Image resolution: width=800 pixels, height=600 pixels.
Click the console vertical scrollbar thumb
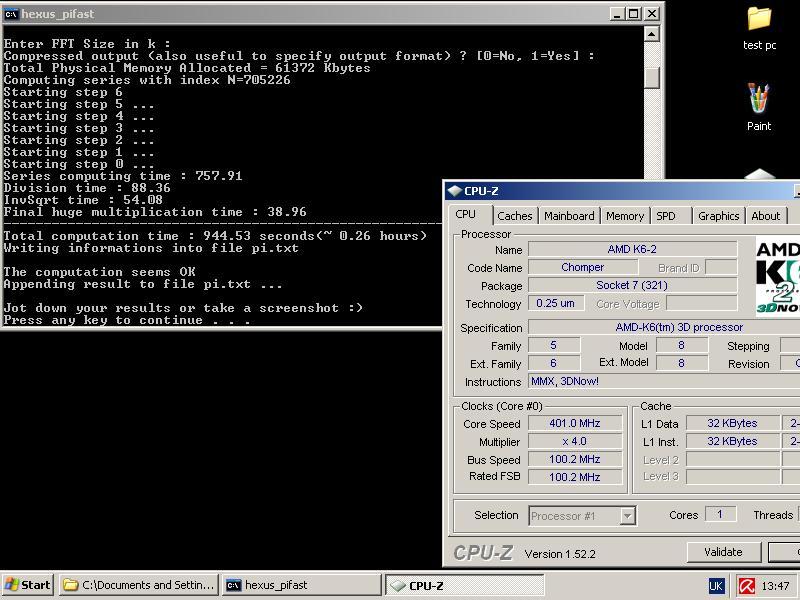pyautogui.click(x=652, y=78)
